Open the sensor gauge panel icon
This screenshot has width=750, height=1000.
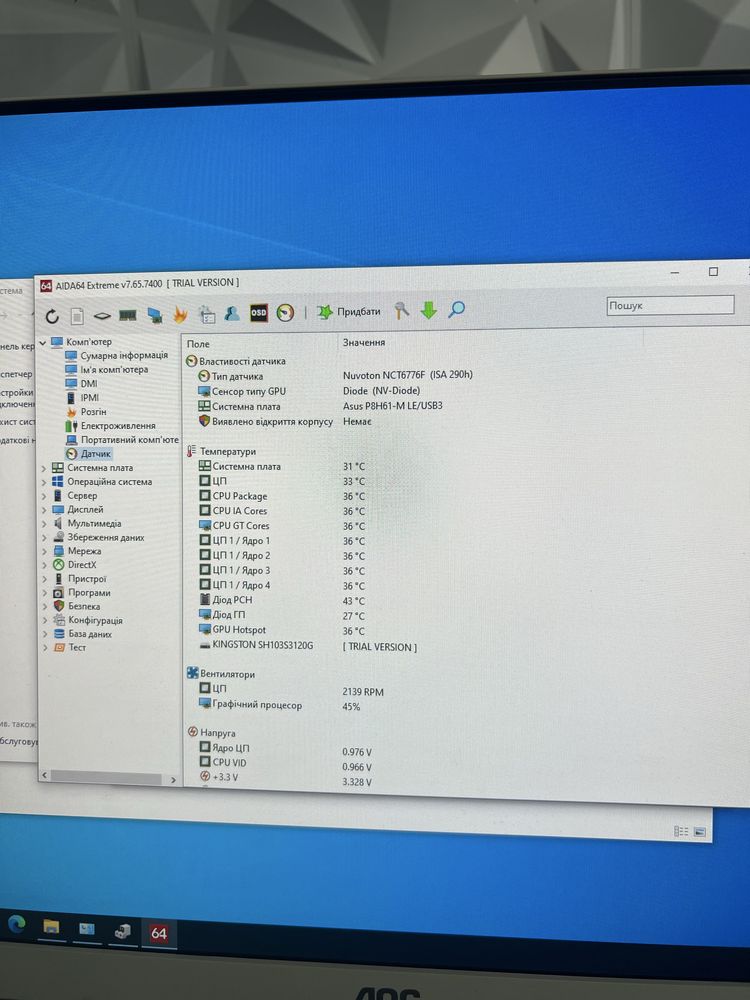coord(285,313)
